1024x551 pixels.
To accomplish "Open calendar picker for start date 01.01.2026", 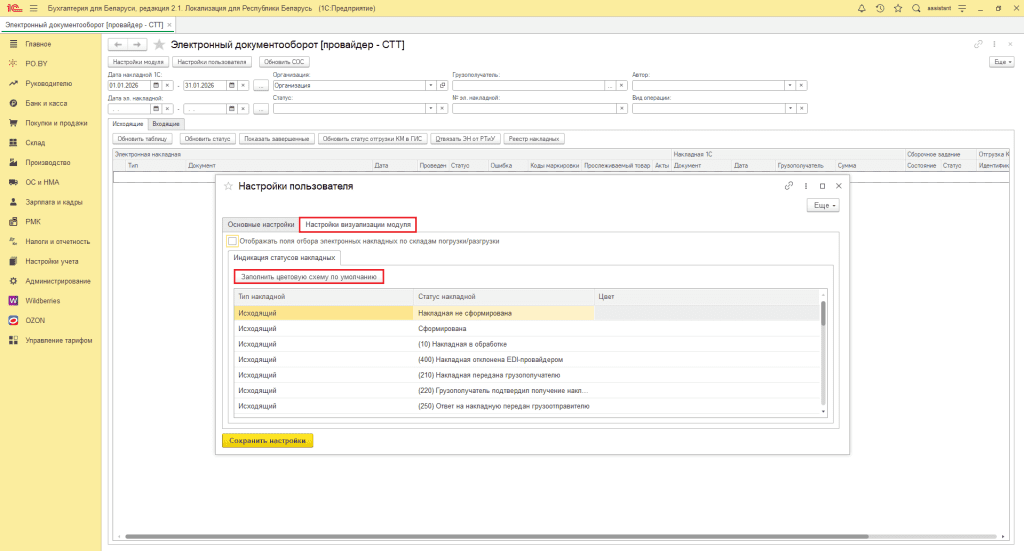I will pyautogui.click(x=155, y=86).
